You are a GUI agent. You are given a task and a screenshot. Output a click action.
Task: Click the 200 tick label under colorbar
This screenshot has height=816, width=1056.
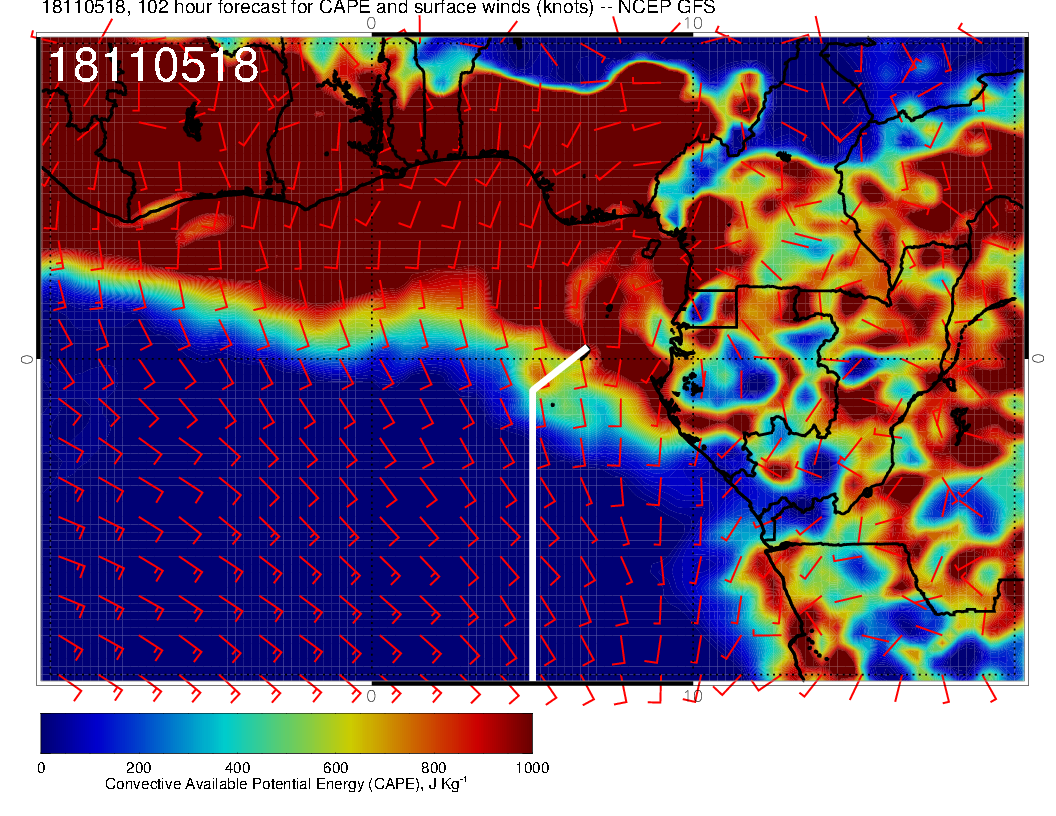pyautogui.click(x=138, y=768)
